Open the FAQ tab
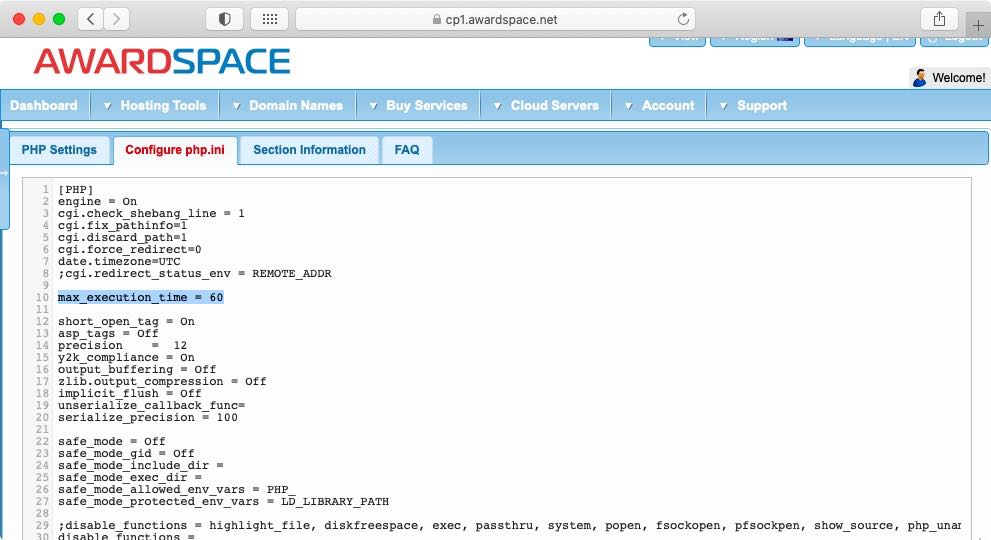 (407, 150)
